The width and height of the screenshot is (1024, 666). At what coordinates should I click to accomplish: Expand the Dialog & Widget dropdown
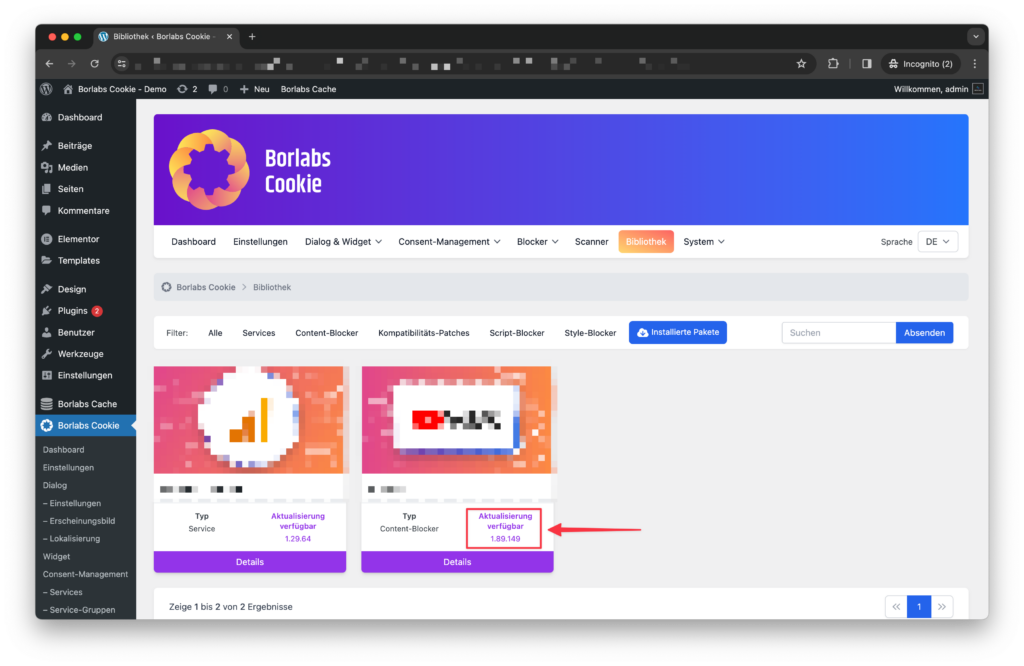coord(343,242)
